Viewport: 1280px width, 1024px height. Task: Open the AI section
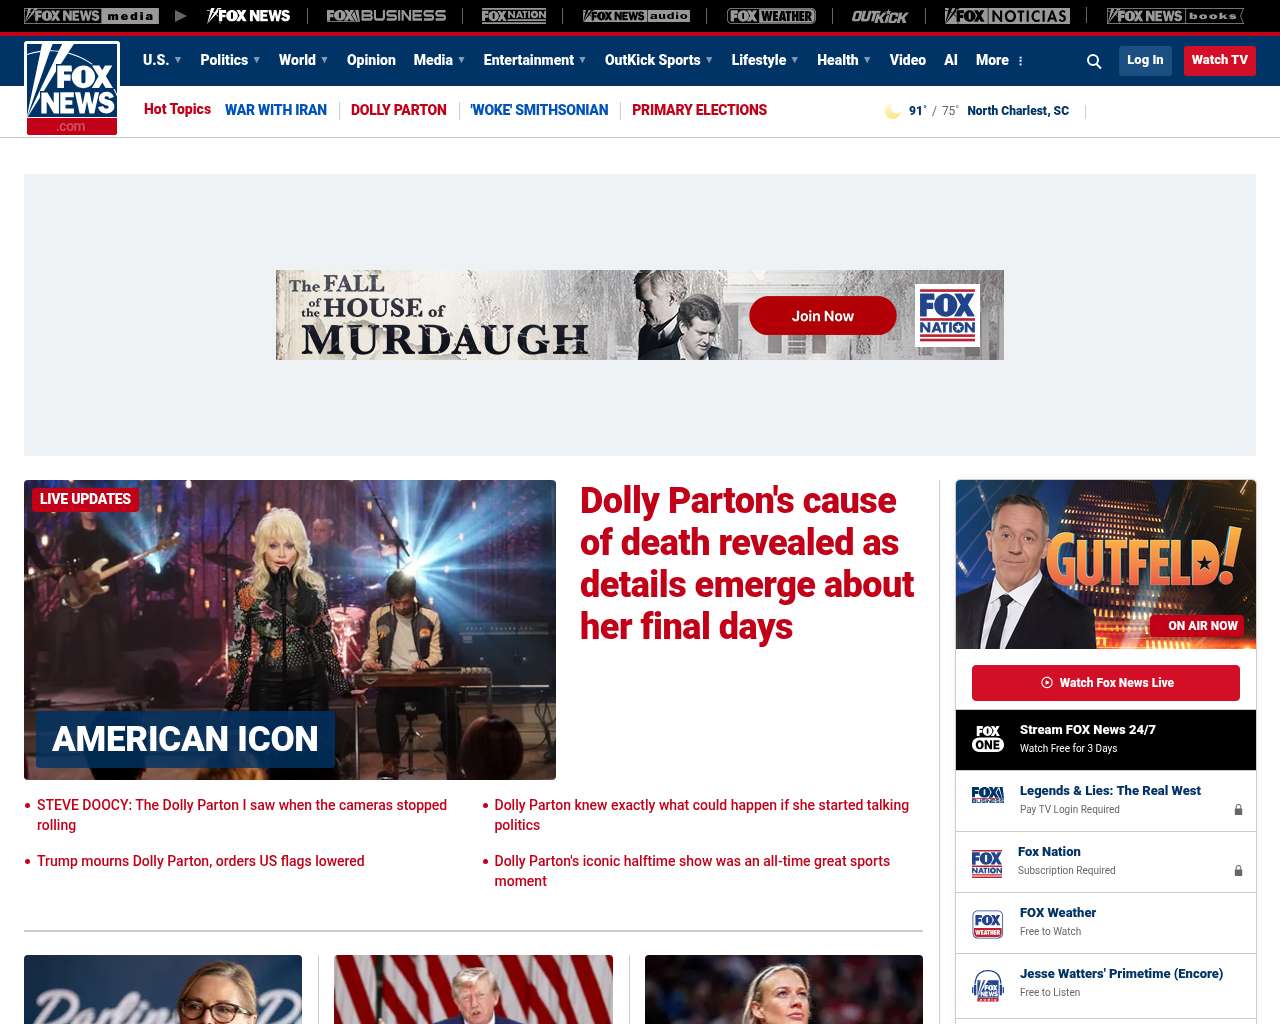[951, 60]
